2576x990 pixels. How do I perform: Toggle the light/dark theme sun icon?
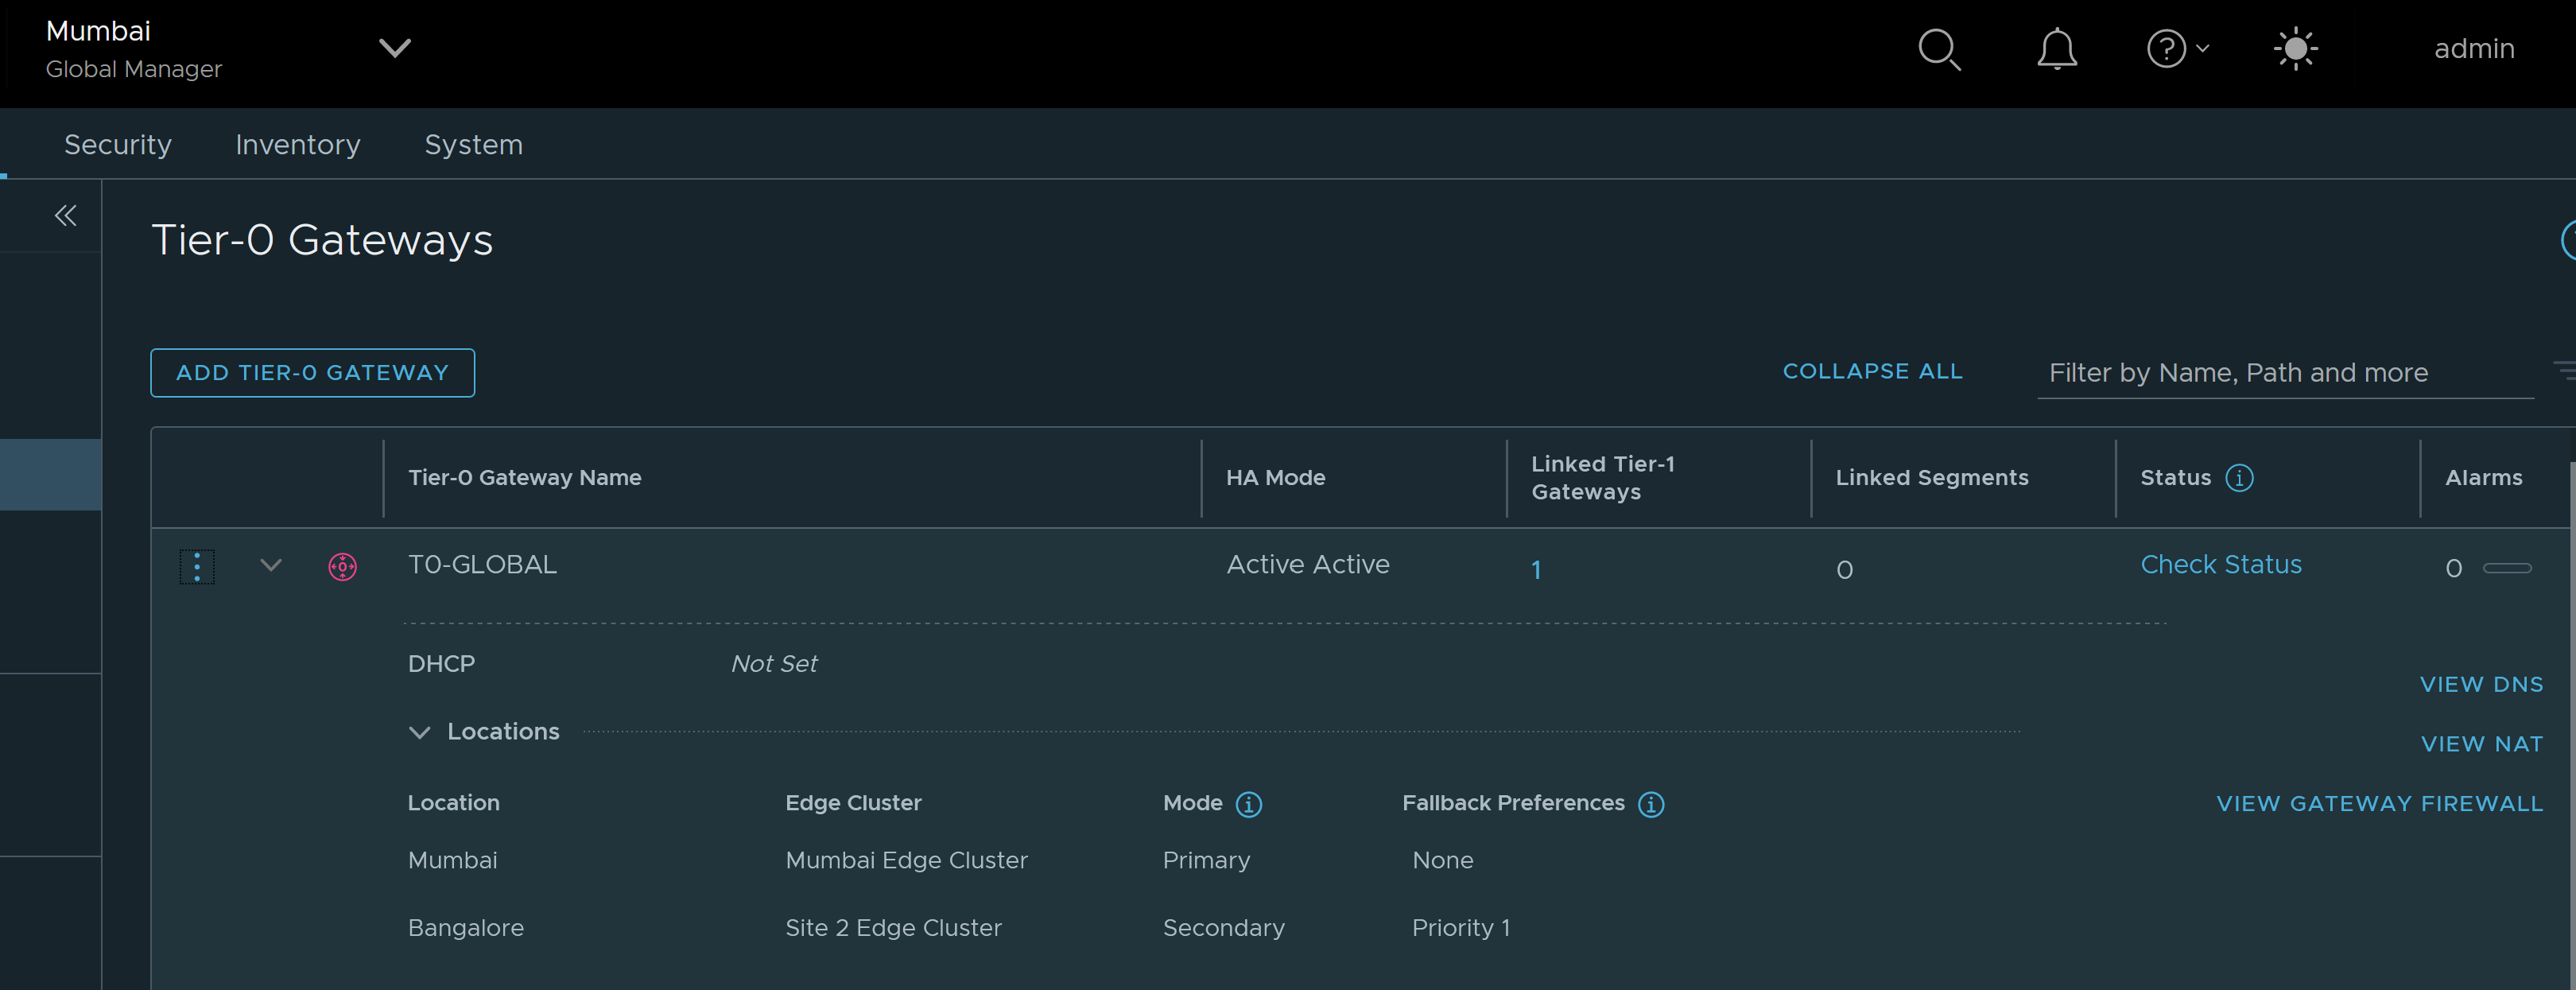[x=2295, y=49]
